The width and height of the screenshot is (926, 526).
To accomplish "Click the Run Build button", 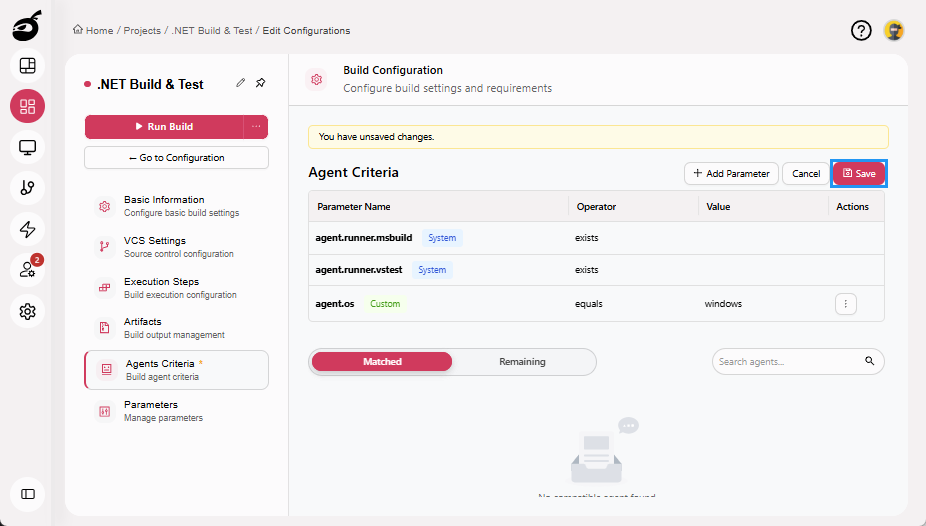I will [164, 126].
